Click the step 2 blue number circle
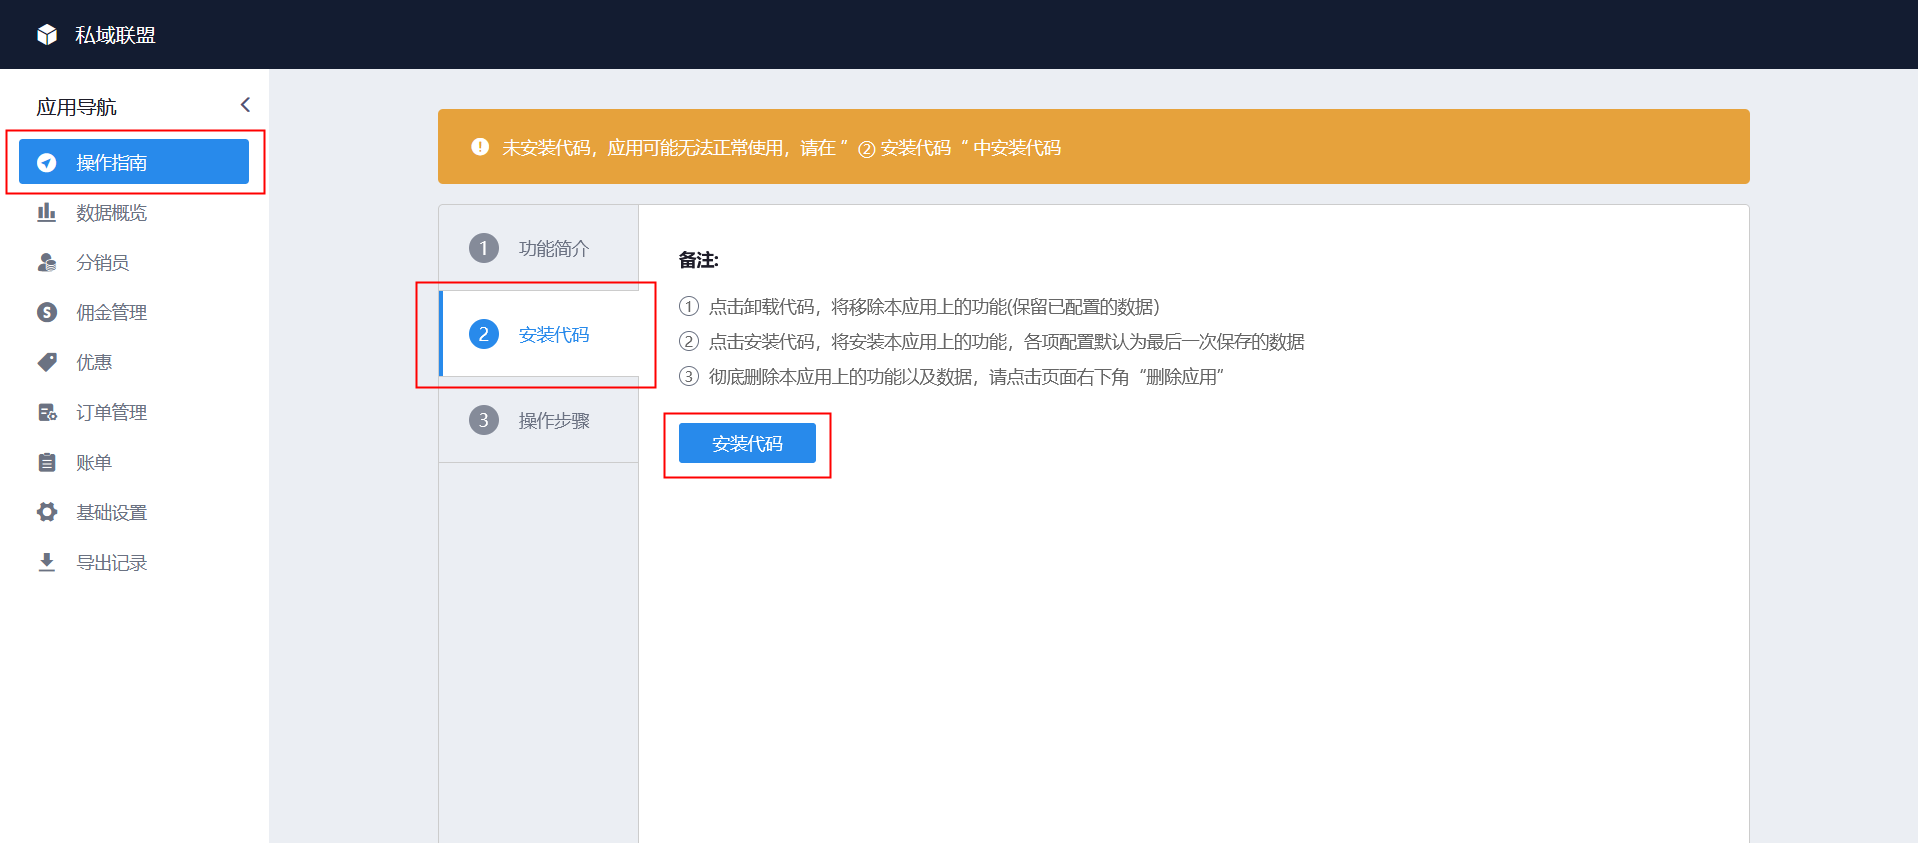Viewport: 1918px width, 843px height. pos(484,334)
